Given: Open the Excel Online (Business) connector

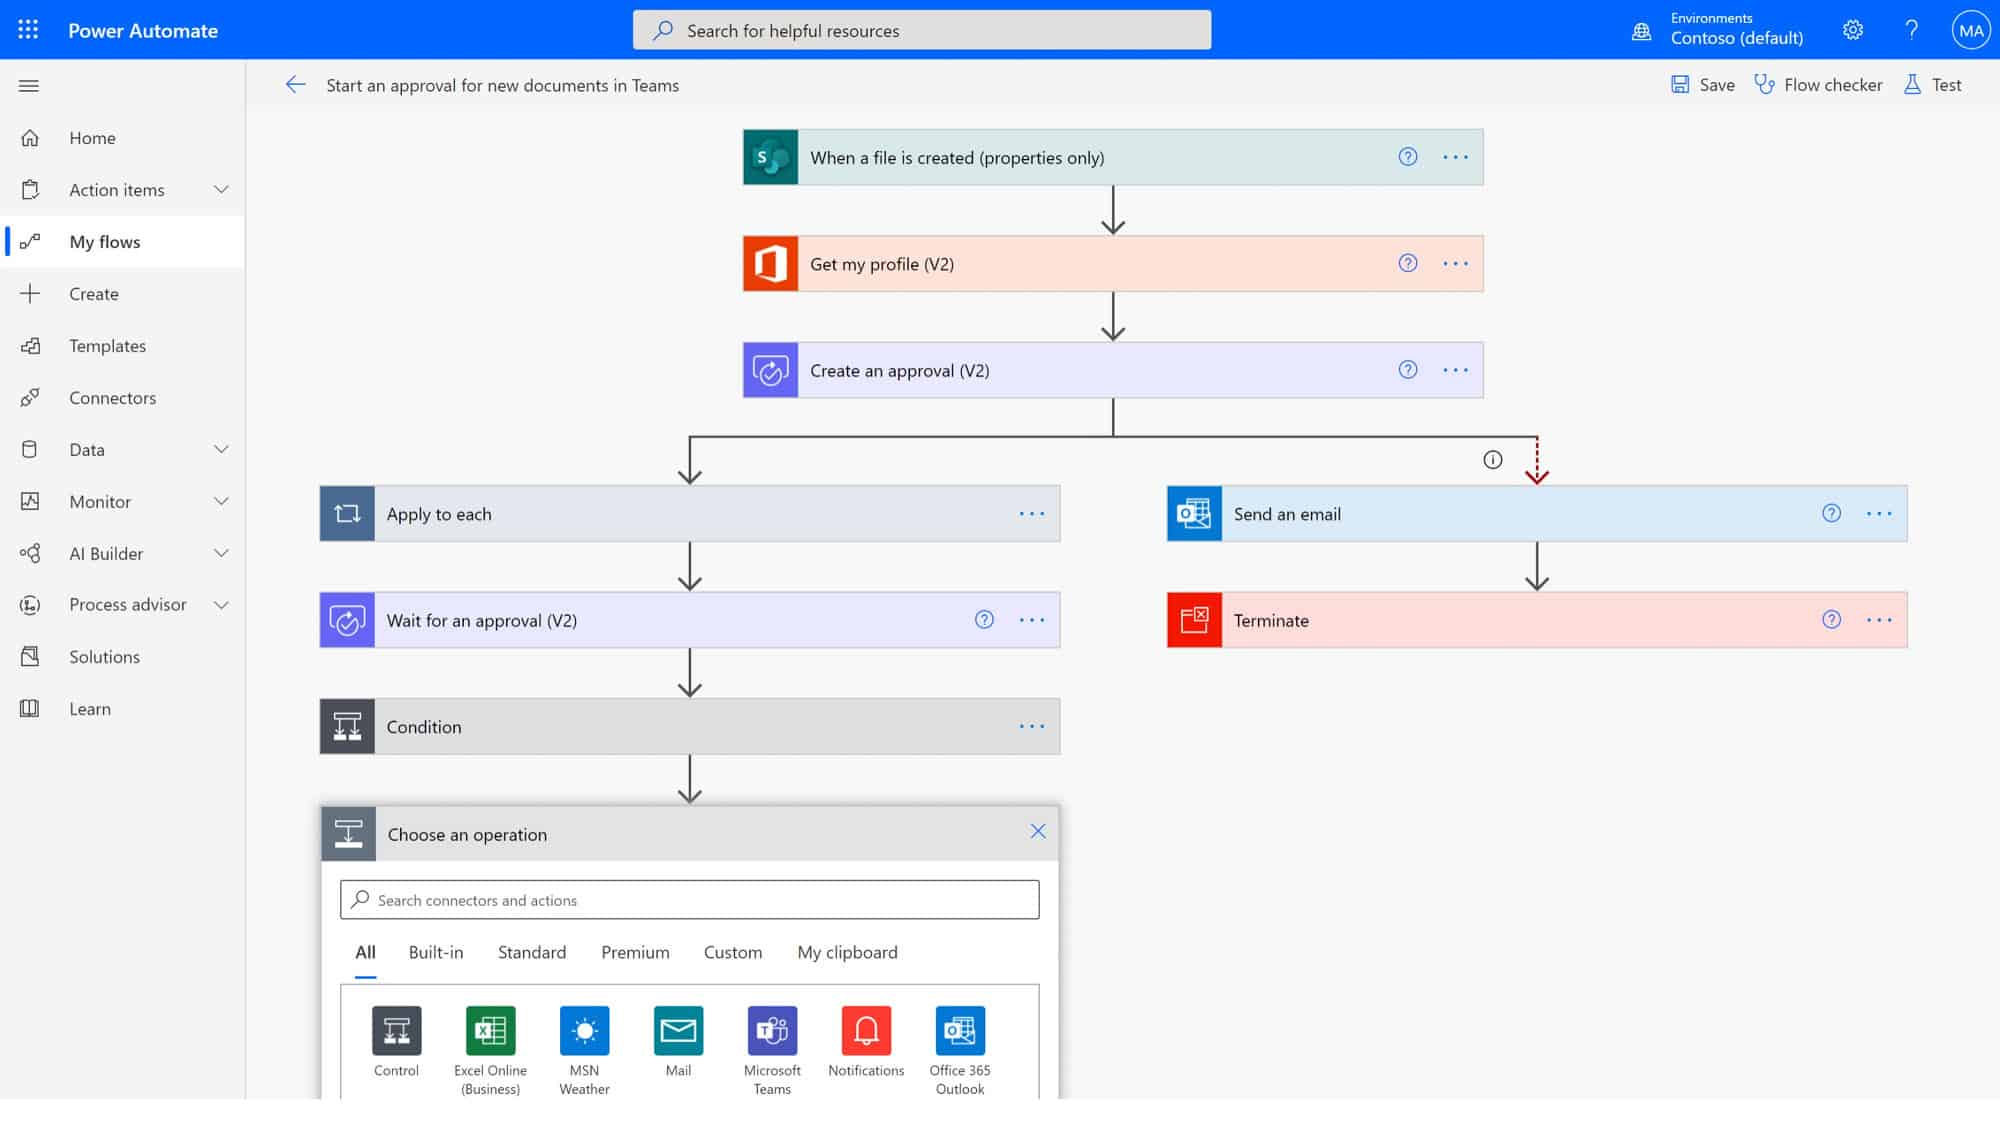Looking at the screenshot, I should (x=489, y=1030).
